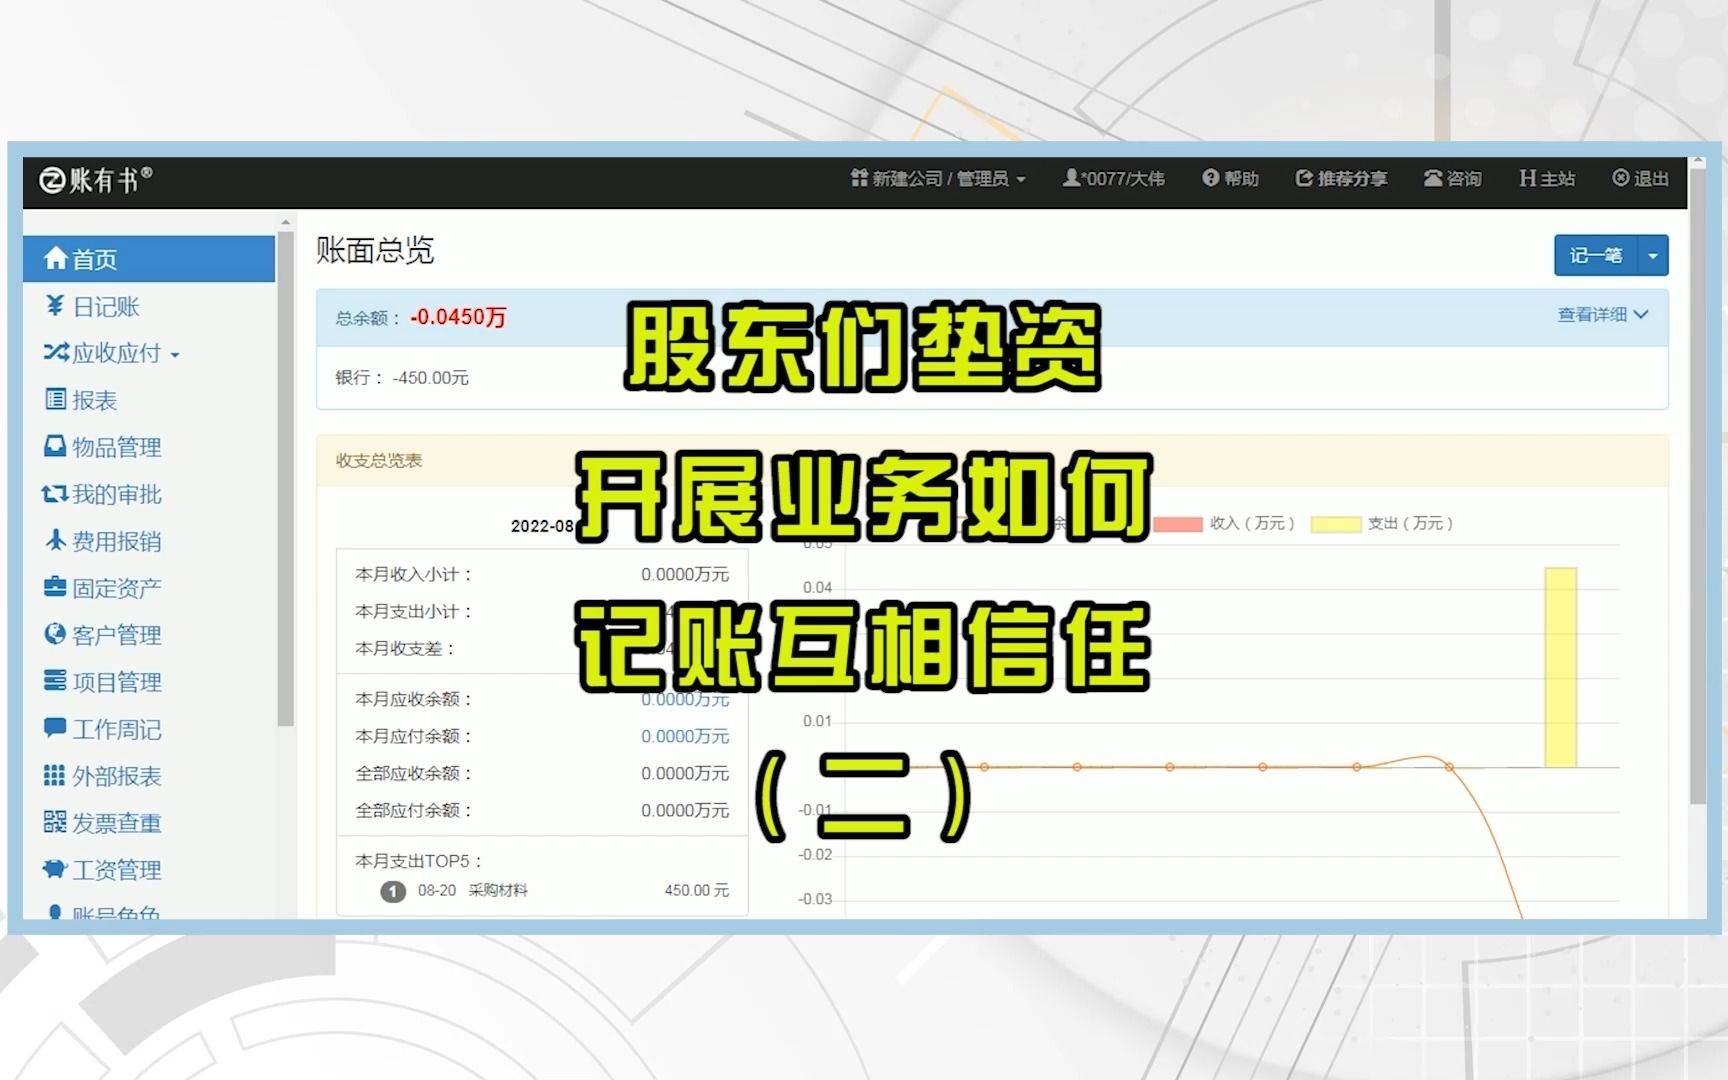Open the 首页 home icon in sidebar
Screen dimensions: 1728x1080
click(56, 259)
